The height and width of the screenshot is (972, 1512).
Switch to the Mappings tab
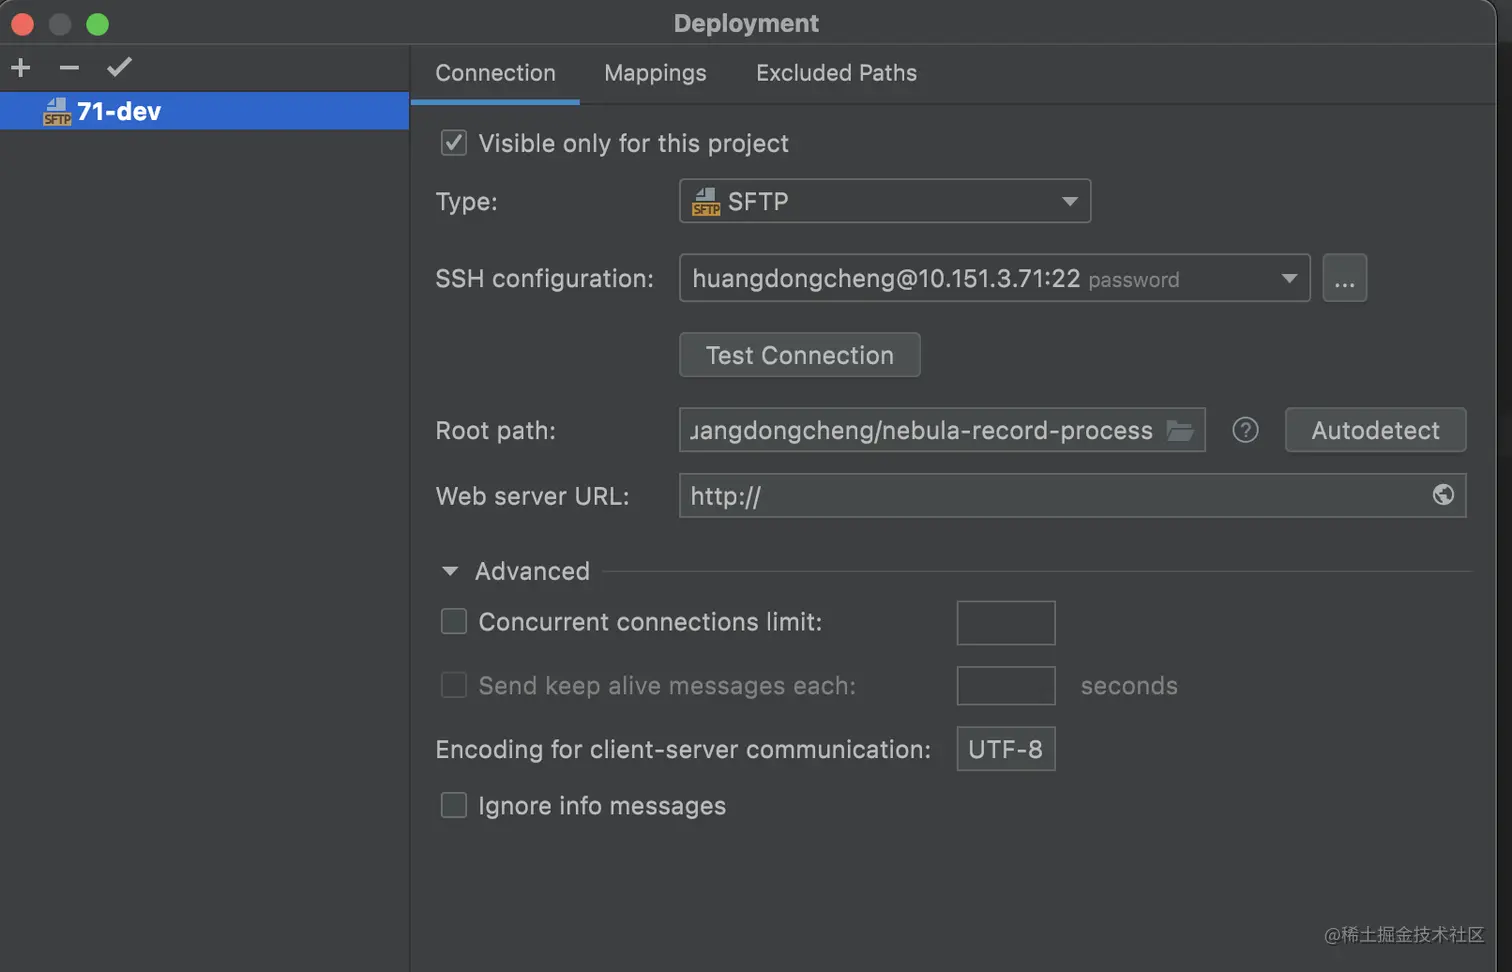click(655, 73)
